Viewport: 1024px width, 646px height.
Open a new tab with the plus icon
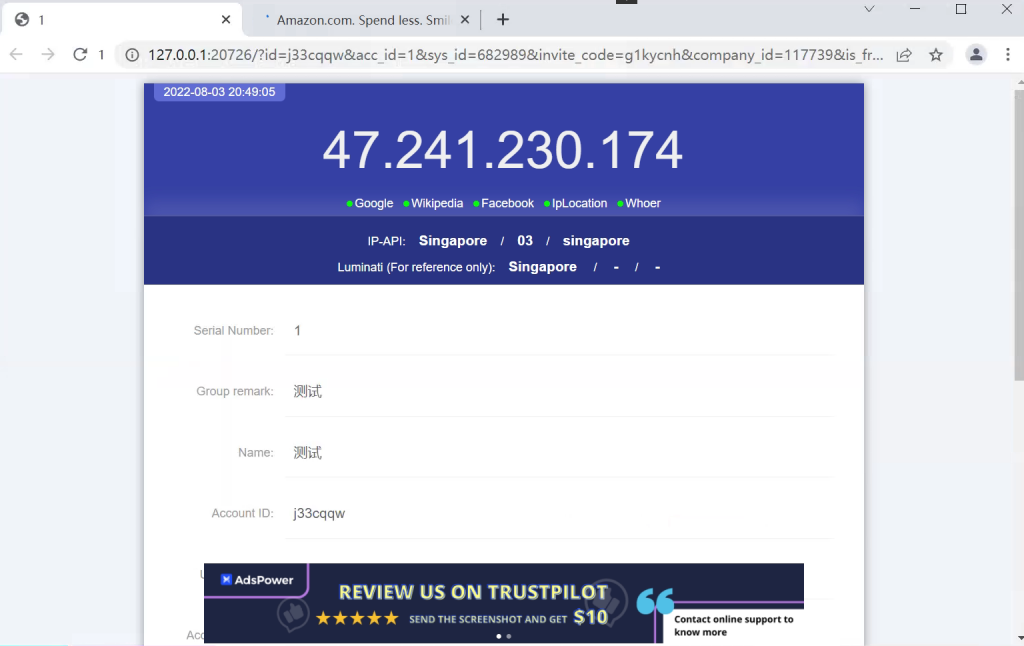pyautogui.click(x=503, y=19)
